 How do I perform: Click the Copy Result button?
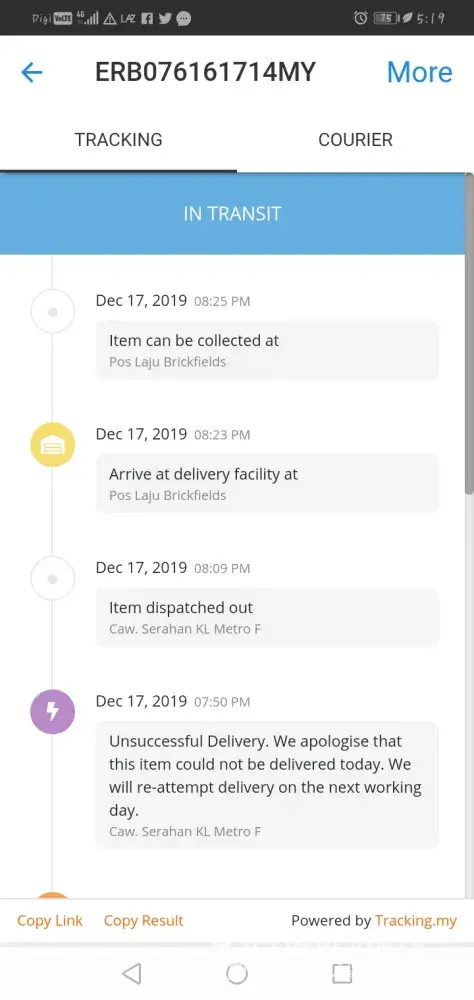(144, 920)
